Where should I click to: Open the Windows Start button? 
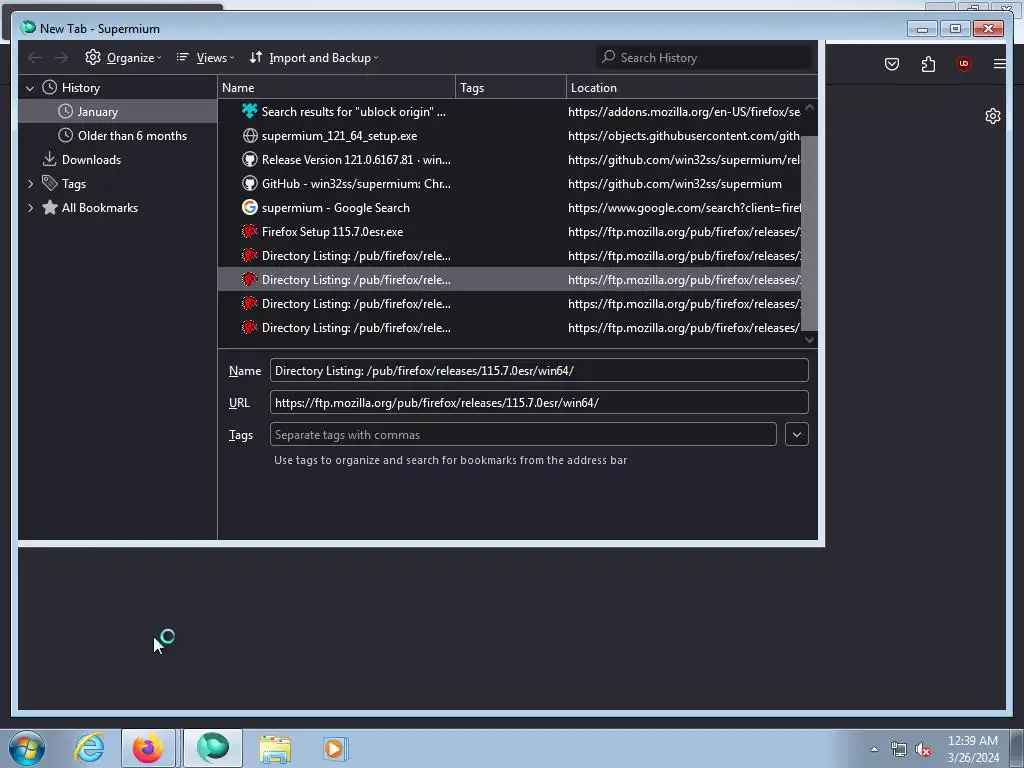click(x=27, y=748)
